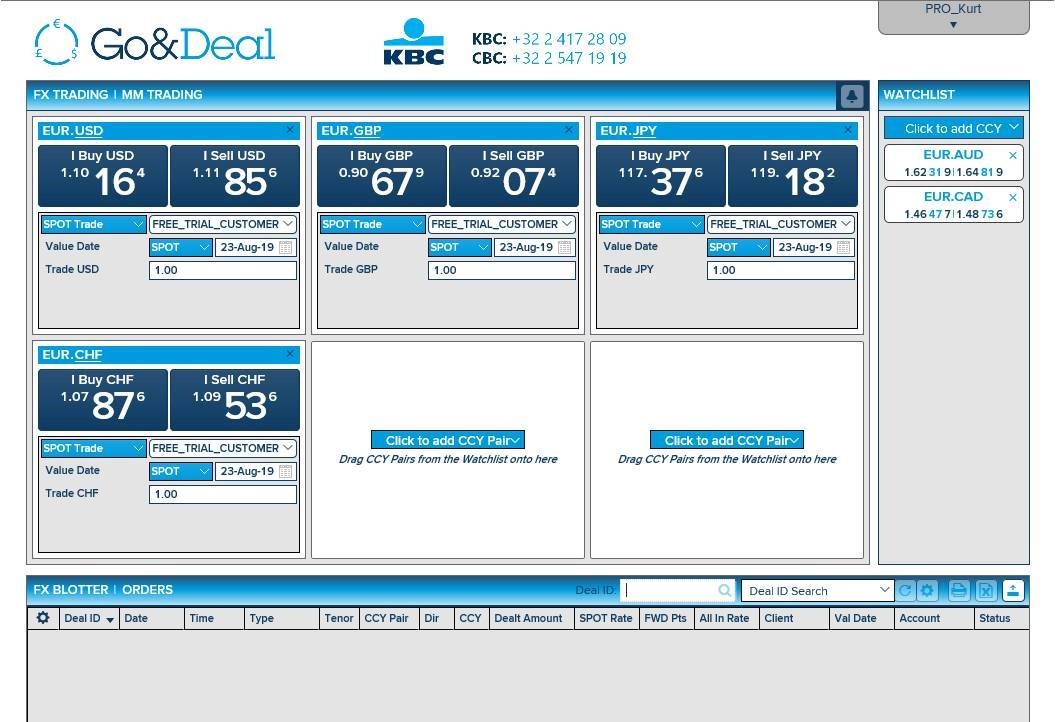Open calendar picker in EUR.USD tile
The width and height of the screenshot is (1055, 722).
[286, 248]
